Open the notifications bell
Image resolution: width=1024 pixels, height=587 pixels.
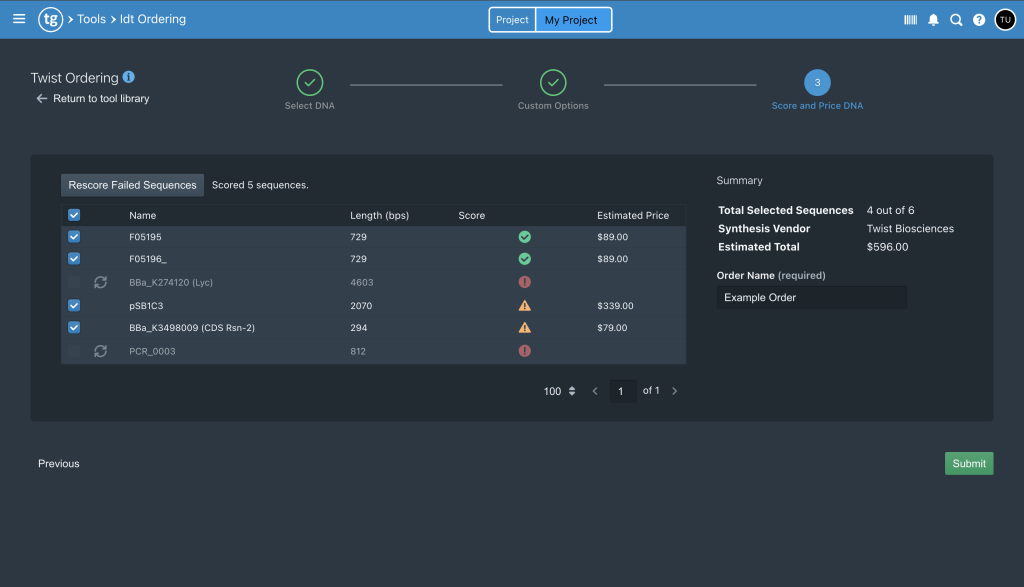coord(933,20)
